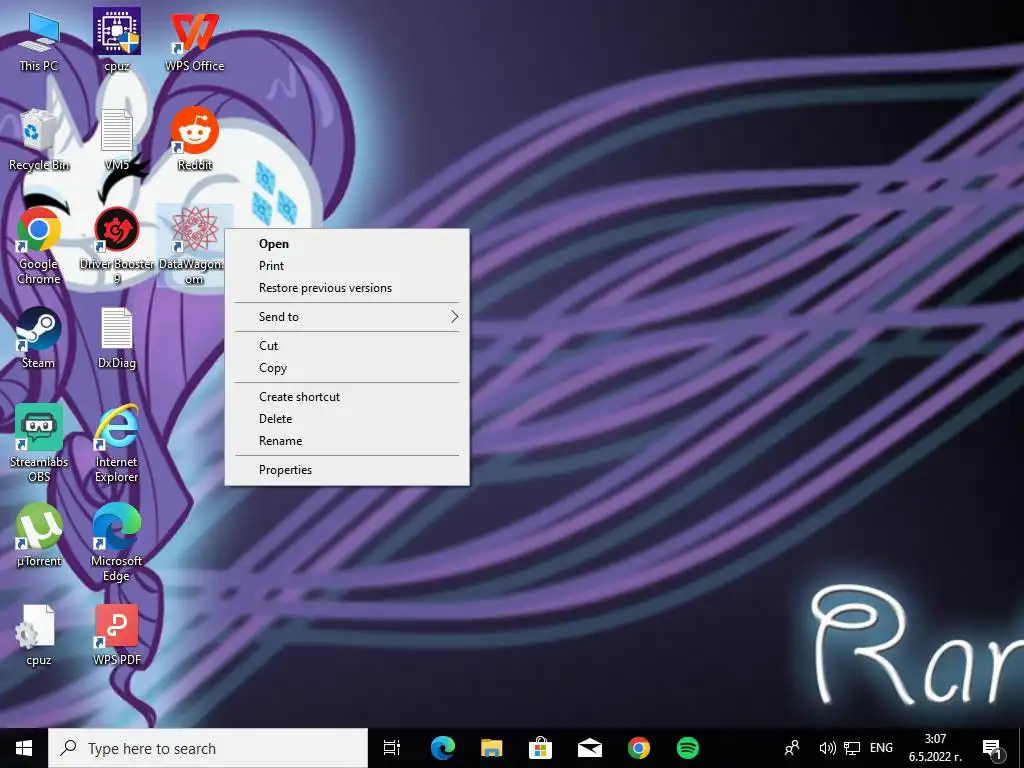Select the Google Chrome desktop shortcut

(39, 246)
